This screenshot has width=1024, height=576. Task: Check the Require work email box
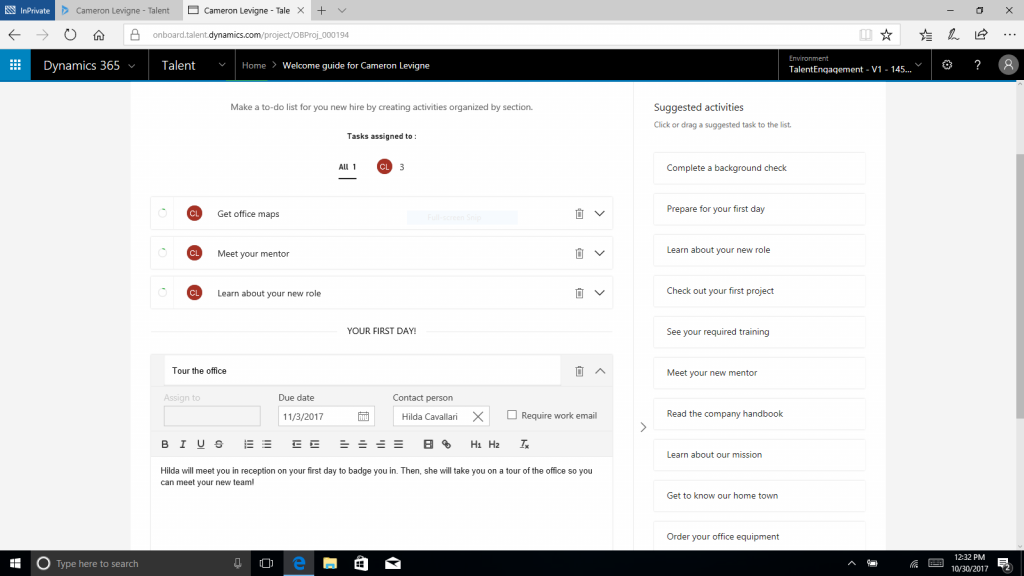pos(512,415)
